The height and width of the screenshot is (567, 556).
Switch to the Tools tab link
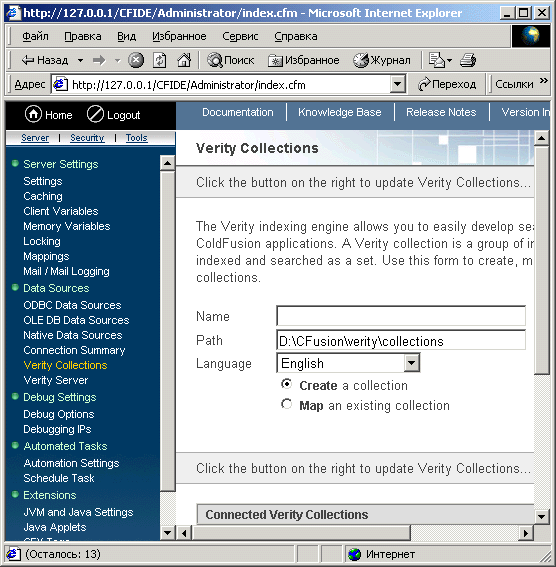137,138
